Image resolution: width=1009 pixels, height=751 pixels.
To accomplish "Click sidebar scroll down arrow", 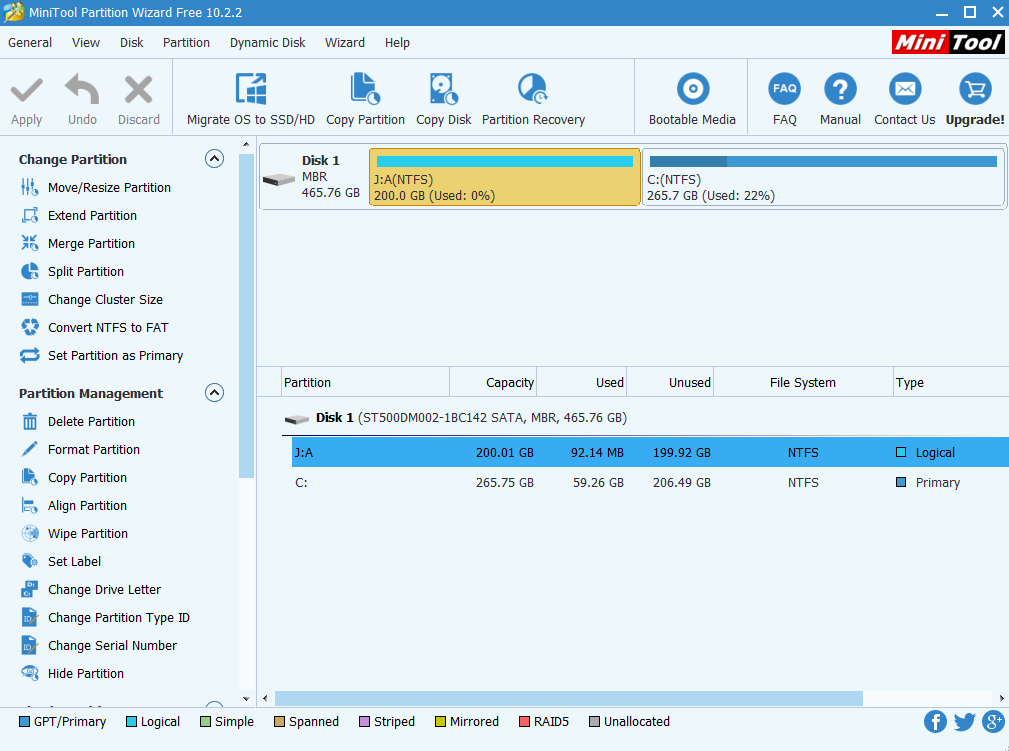I will (246, 699).
